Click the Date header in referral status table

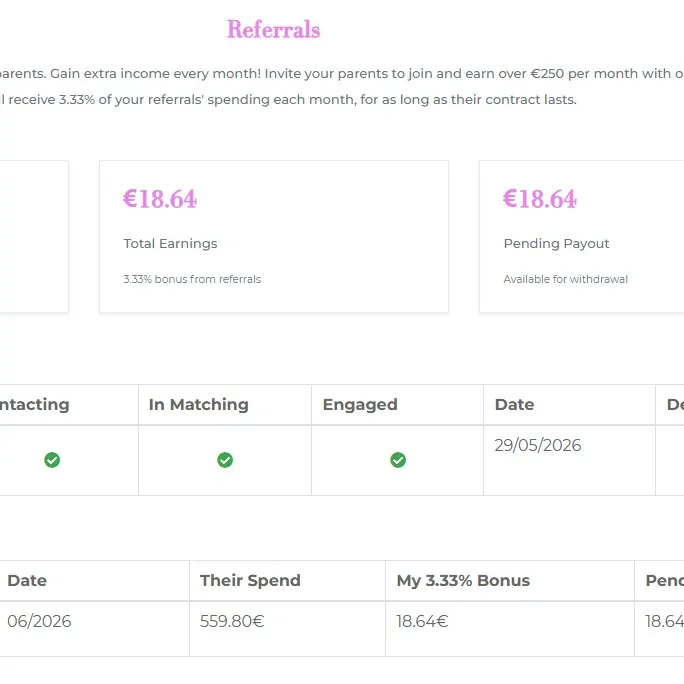tap(514, 404)
